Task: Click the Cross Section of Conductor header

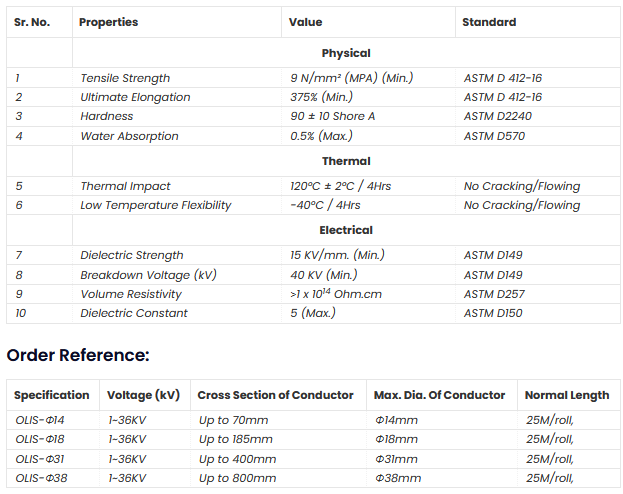Action: [275, 395]
